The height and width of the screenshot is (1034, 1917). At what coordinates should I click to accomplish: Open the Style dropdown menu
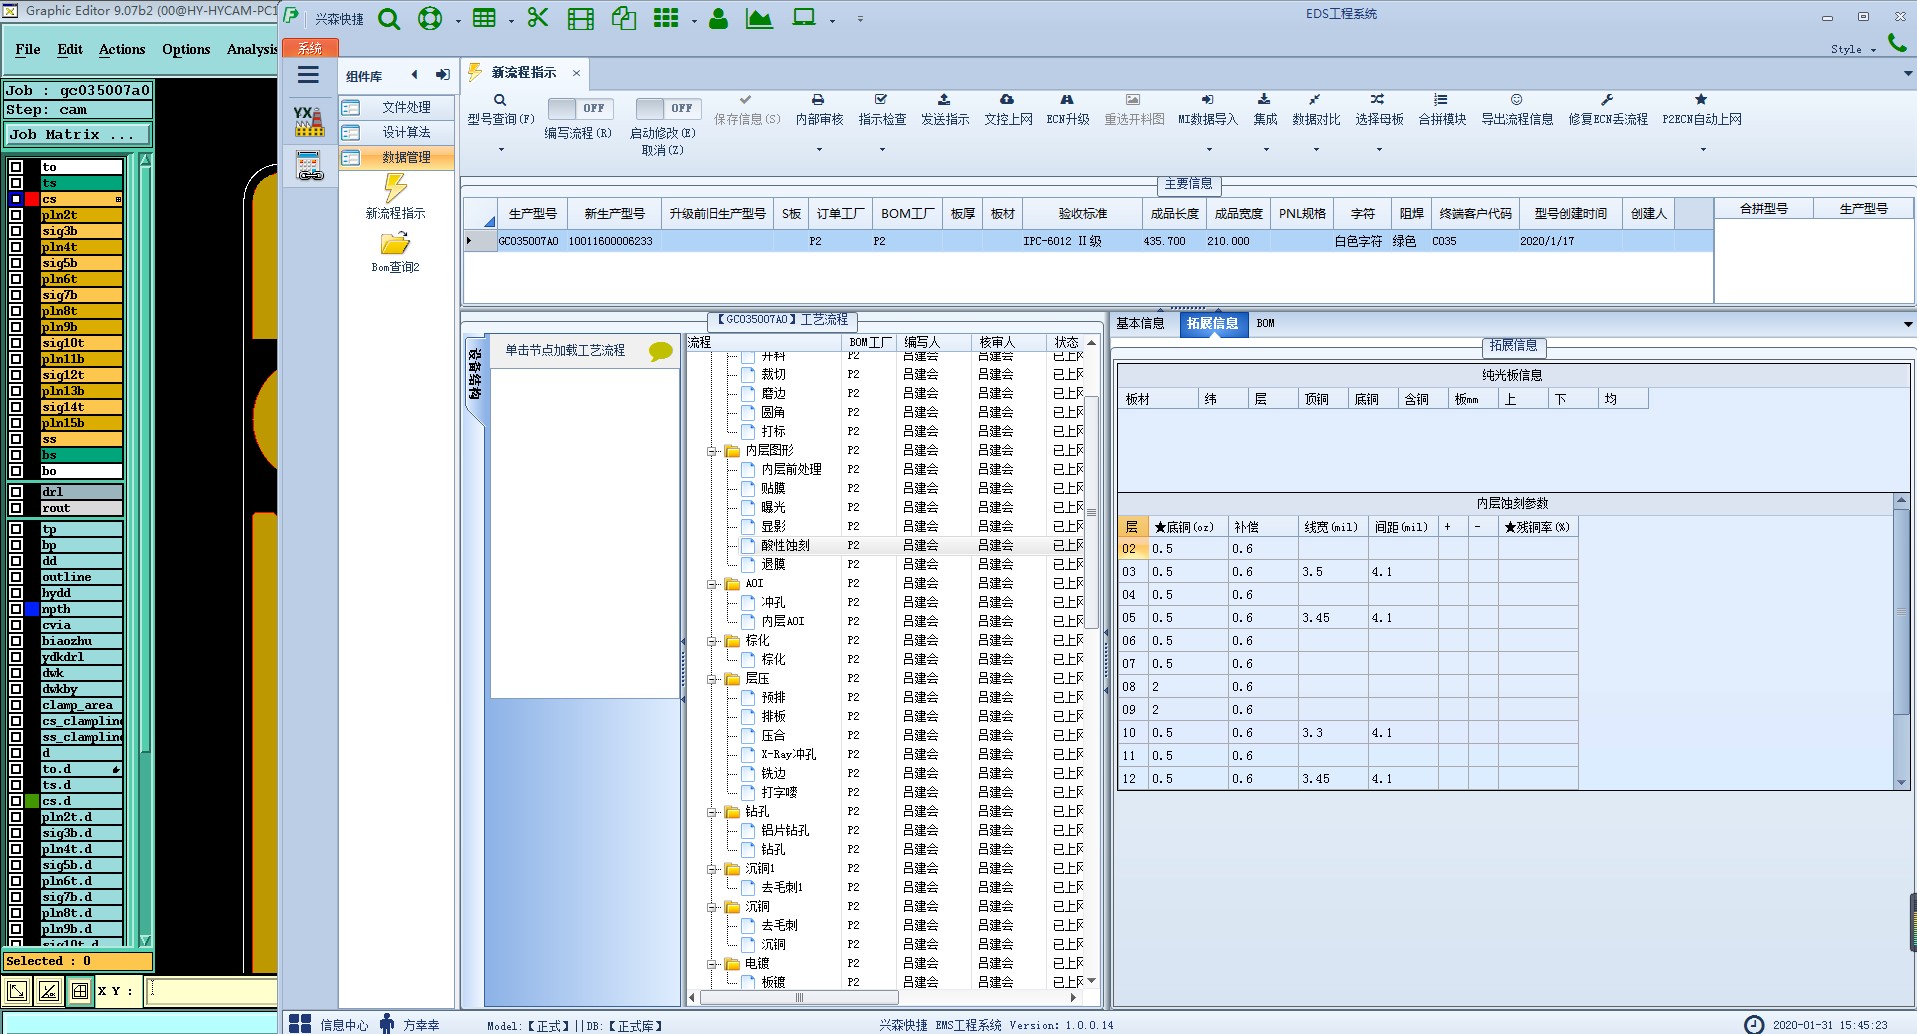(1853, 49)
